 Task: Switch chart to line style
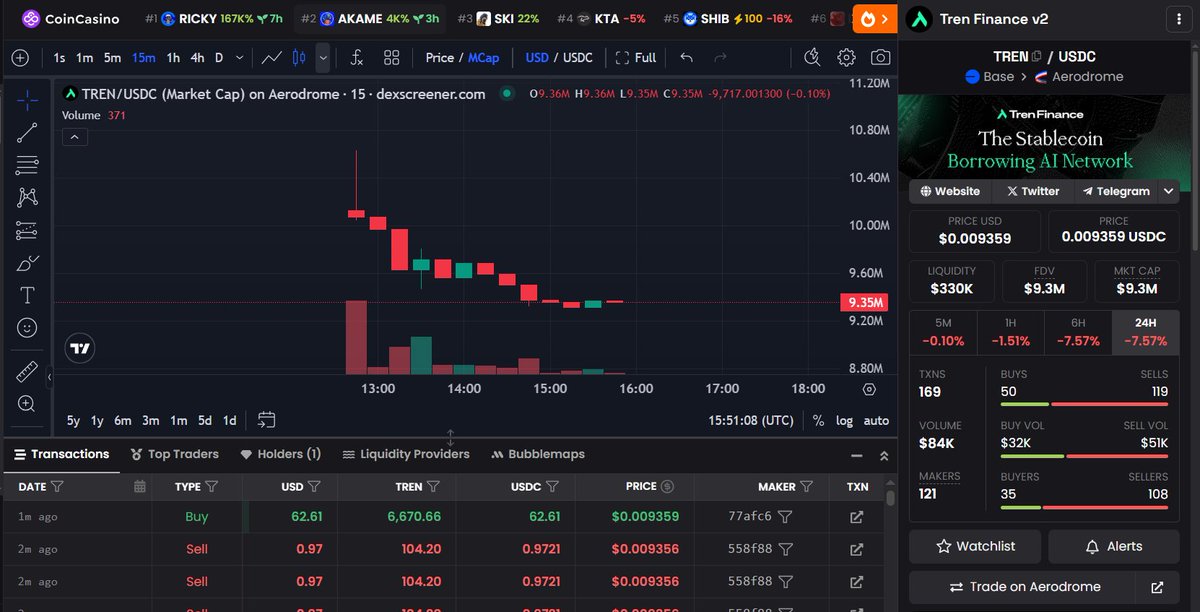(x=272, y=58)
